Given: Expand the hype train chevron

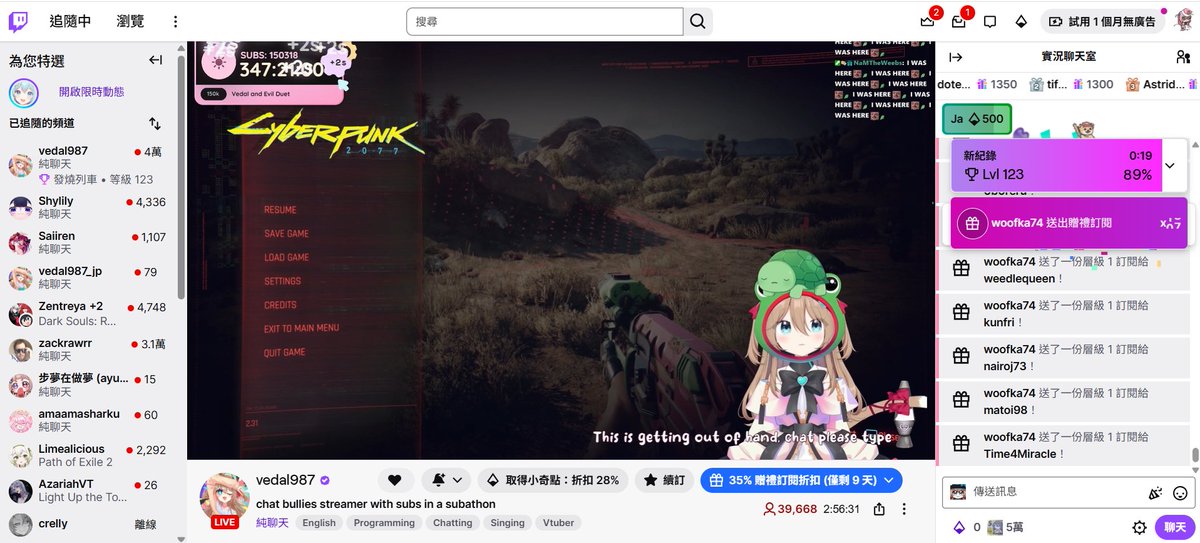Looking at the screenshot, I should (x=1170, y=165).
